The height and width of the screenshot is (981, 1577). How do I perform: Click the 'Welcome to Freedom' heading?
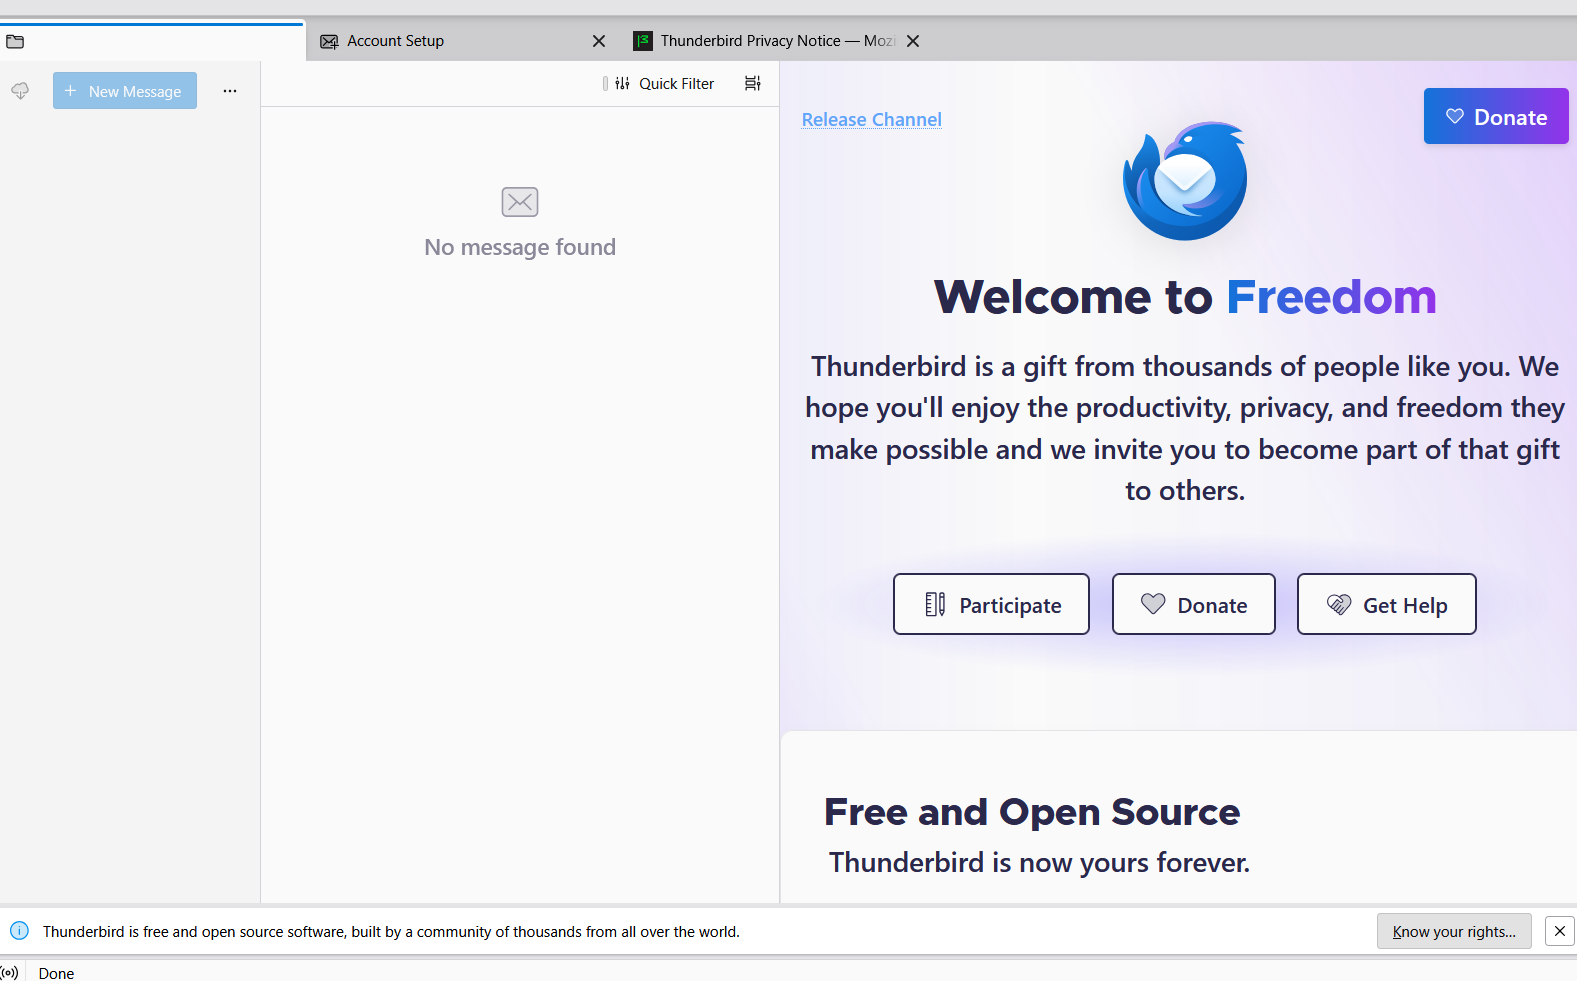(1185, 297)
